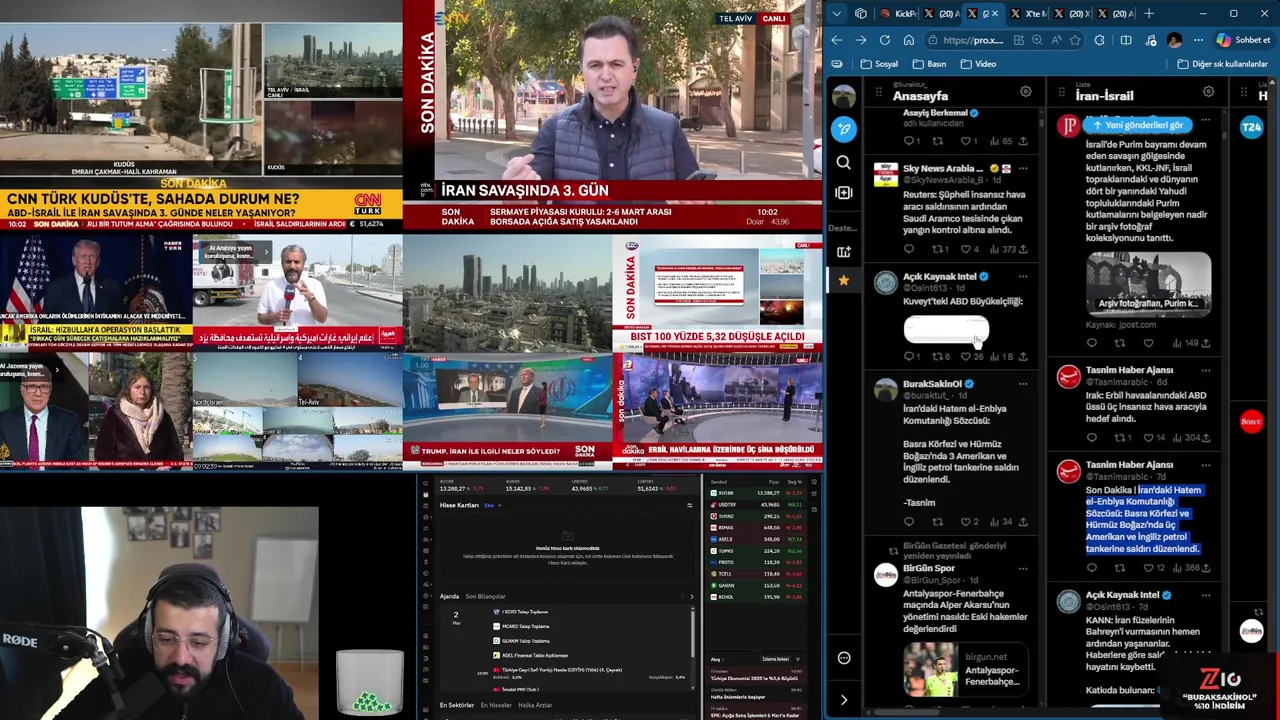Open Sözcü avatar in third column
Screen dimensions: 1280x720
tap(1251, 421)
